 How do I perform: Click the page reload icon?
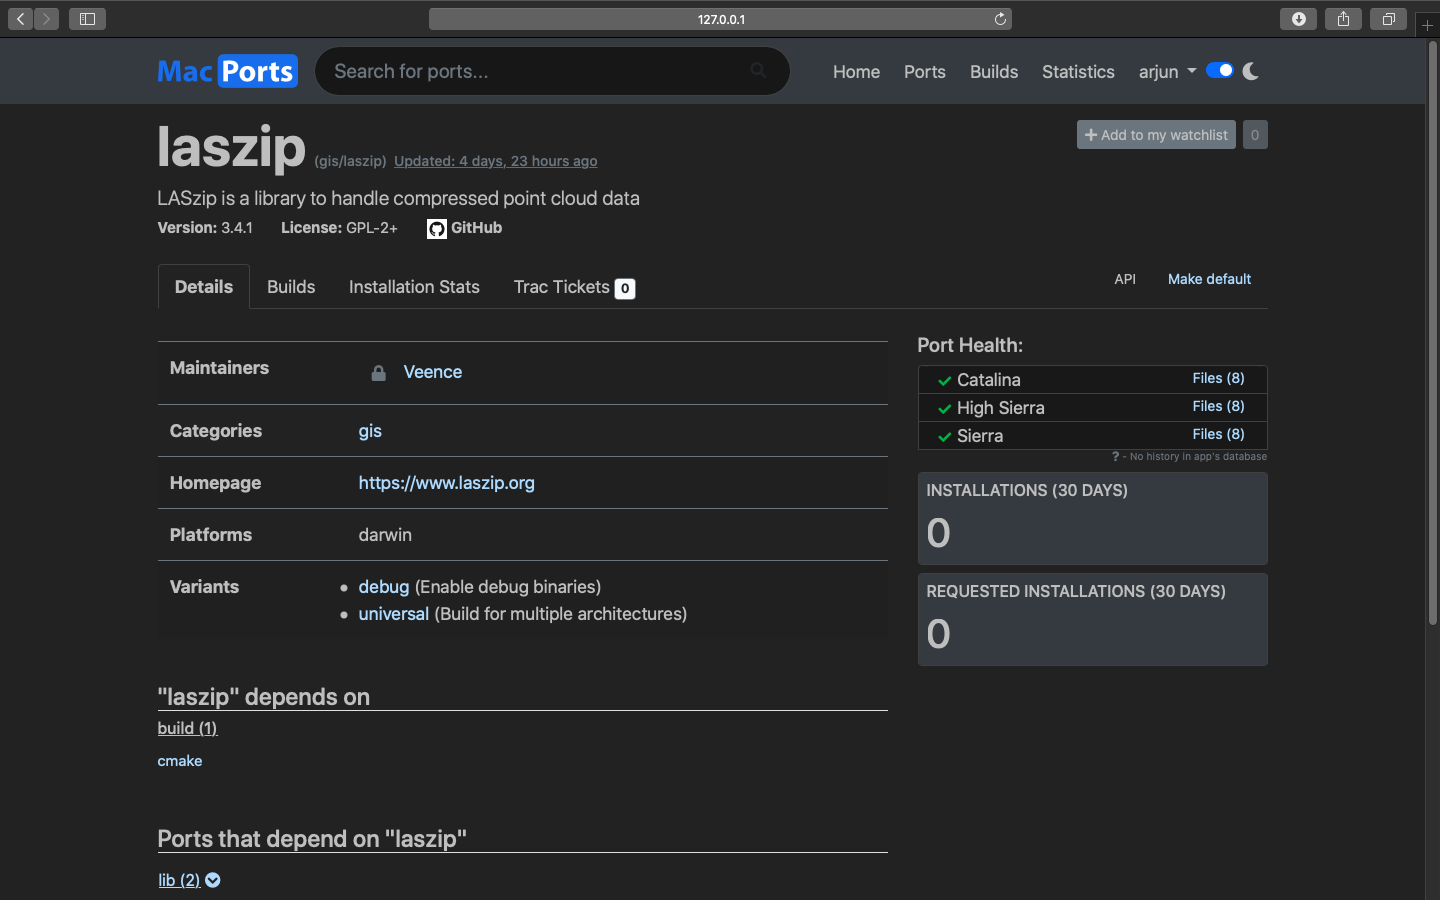click(1000, 19)
